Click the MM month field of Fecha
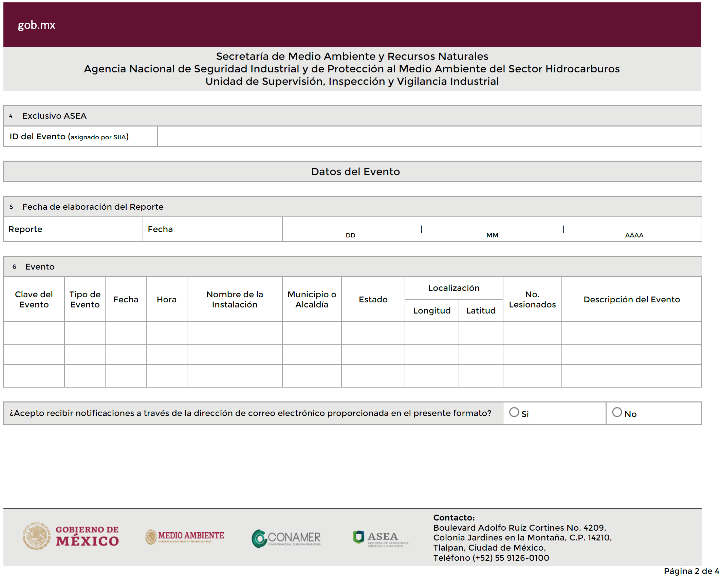 [492, 229]
